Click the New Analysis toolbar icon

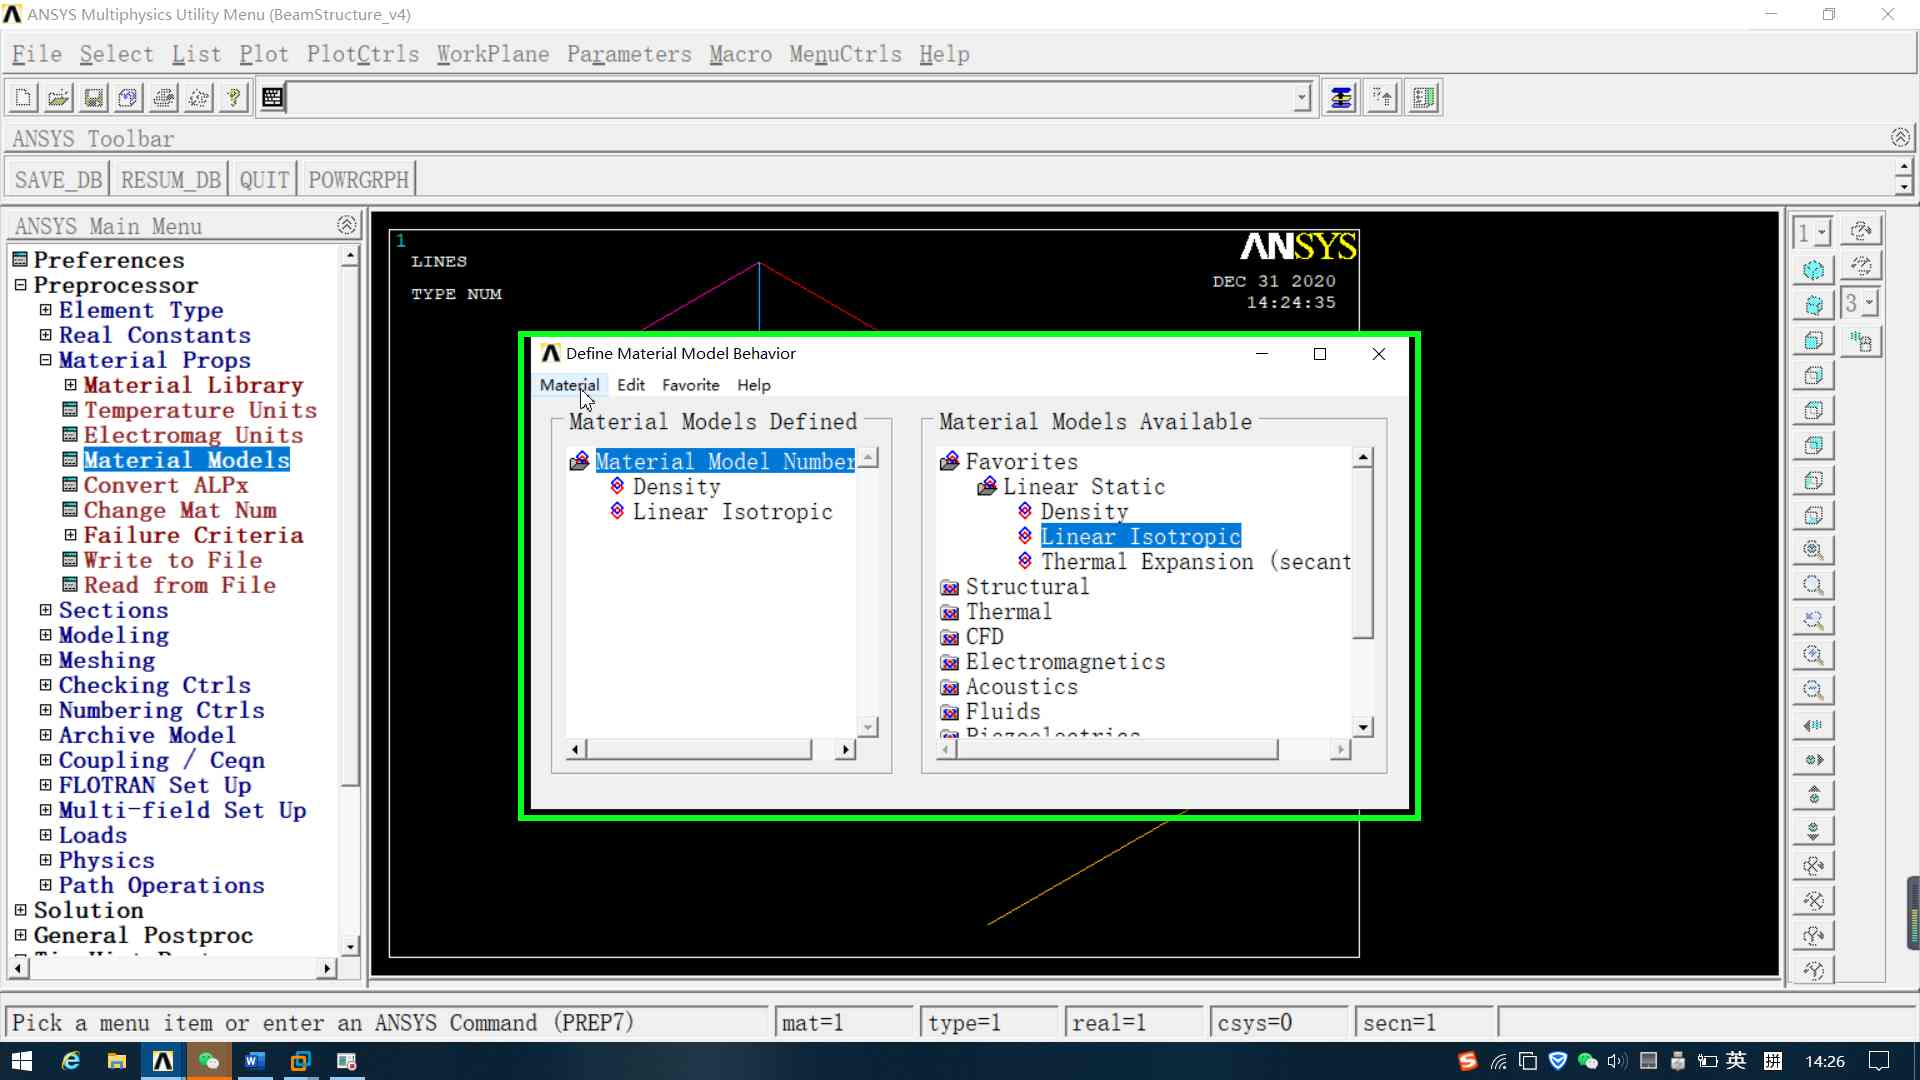pyautogui.click(x=23, y=97)
